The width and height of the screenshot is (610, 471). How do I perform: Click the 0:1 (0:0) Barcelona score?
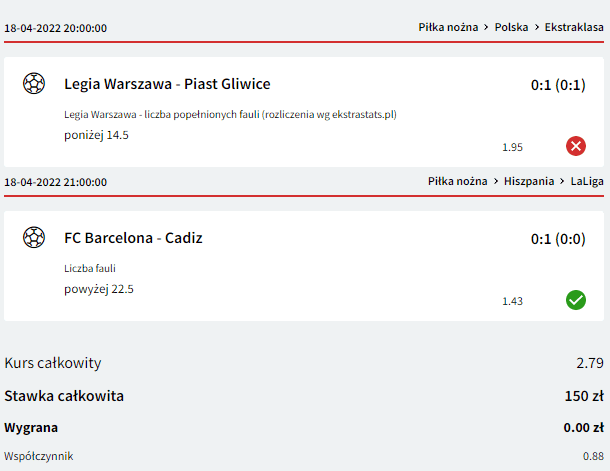pos(558,239)
